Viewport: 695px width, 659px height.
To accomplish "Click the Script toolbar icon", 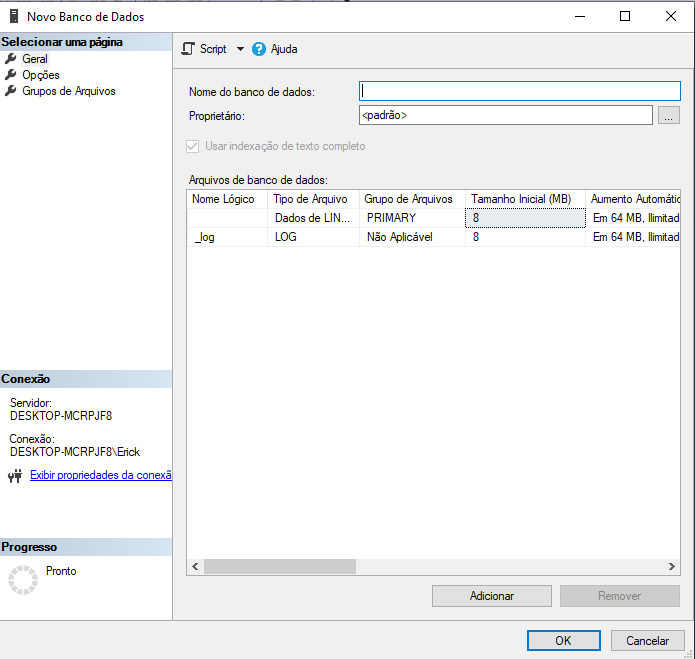I will 188,49.
